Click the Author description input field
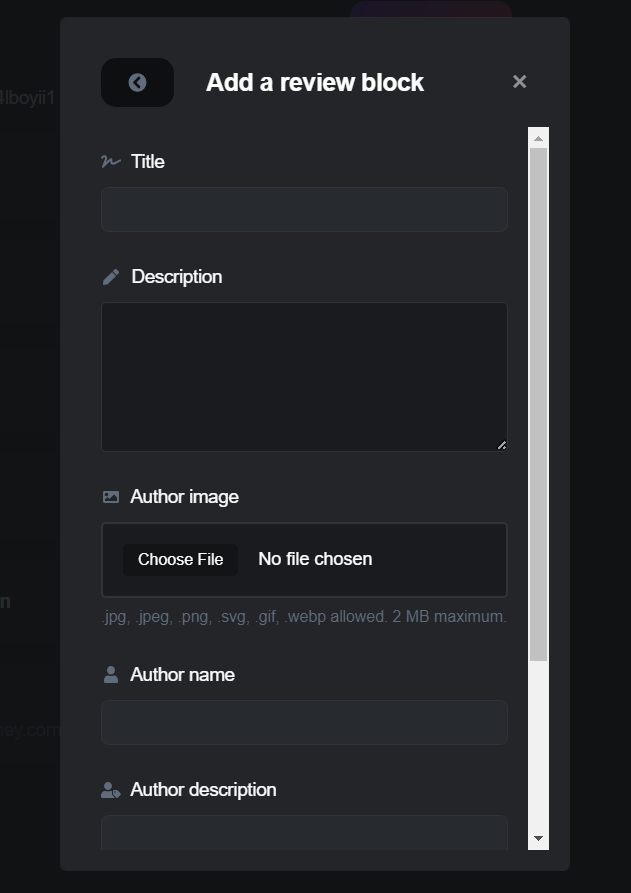 (304, 832)
